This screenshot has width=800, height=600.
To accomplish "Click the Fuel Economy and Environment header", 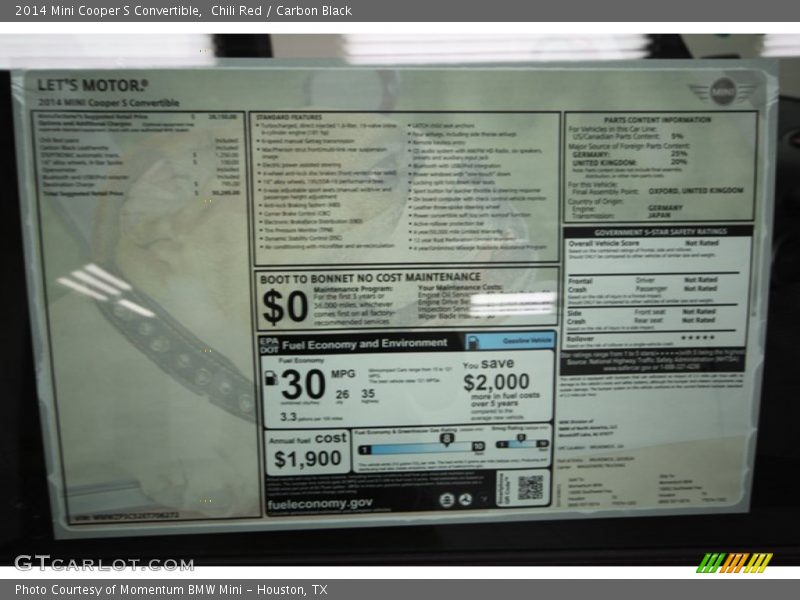I will pyautogui.click(x=365, y=344).
